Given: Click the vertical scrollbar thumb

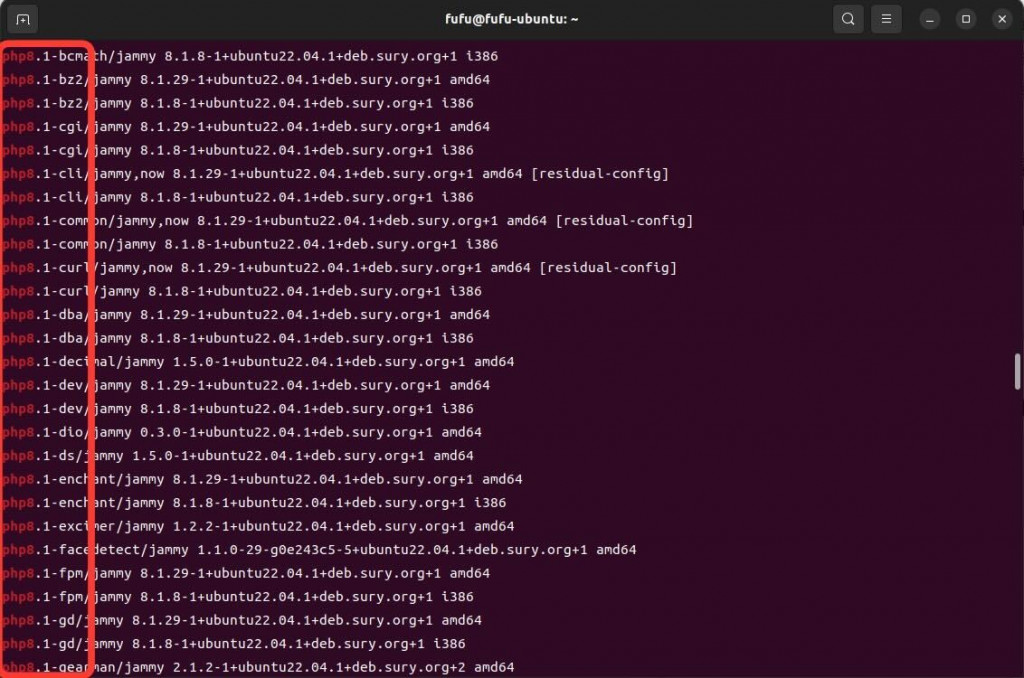Looking at the screenshot, I should (x=1017, y=371).
